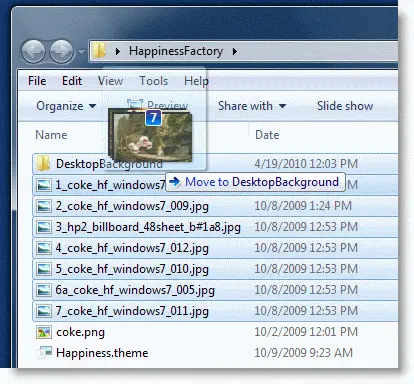Open the Share with dropdown

point(252,106)
